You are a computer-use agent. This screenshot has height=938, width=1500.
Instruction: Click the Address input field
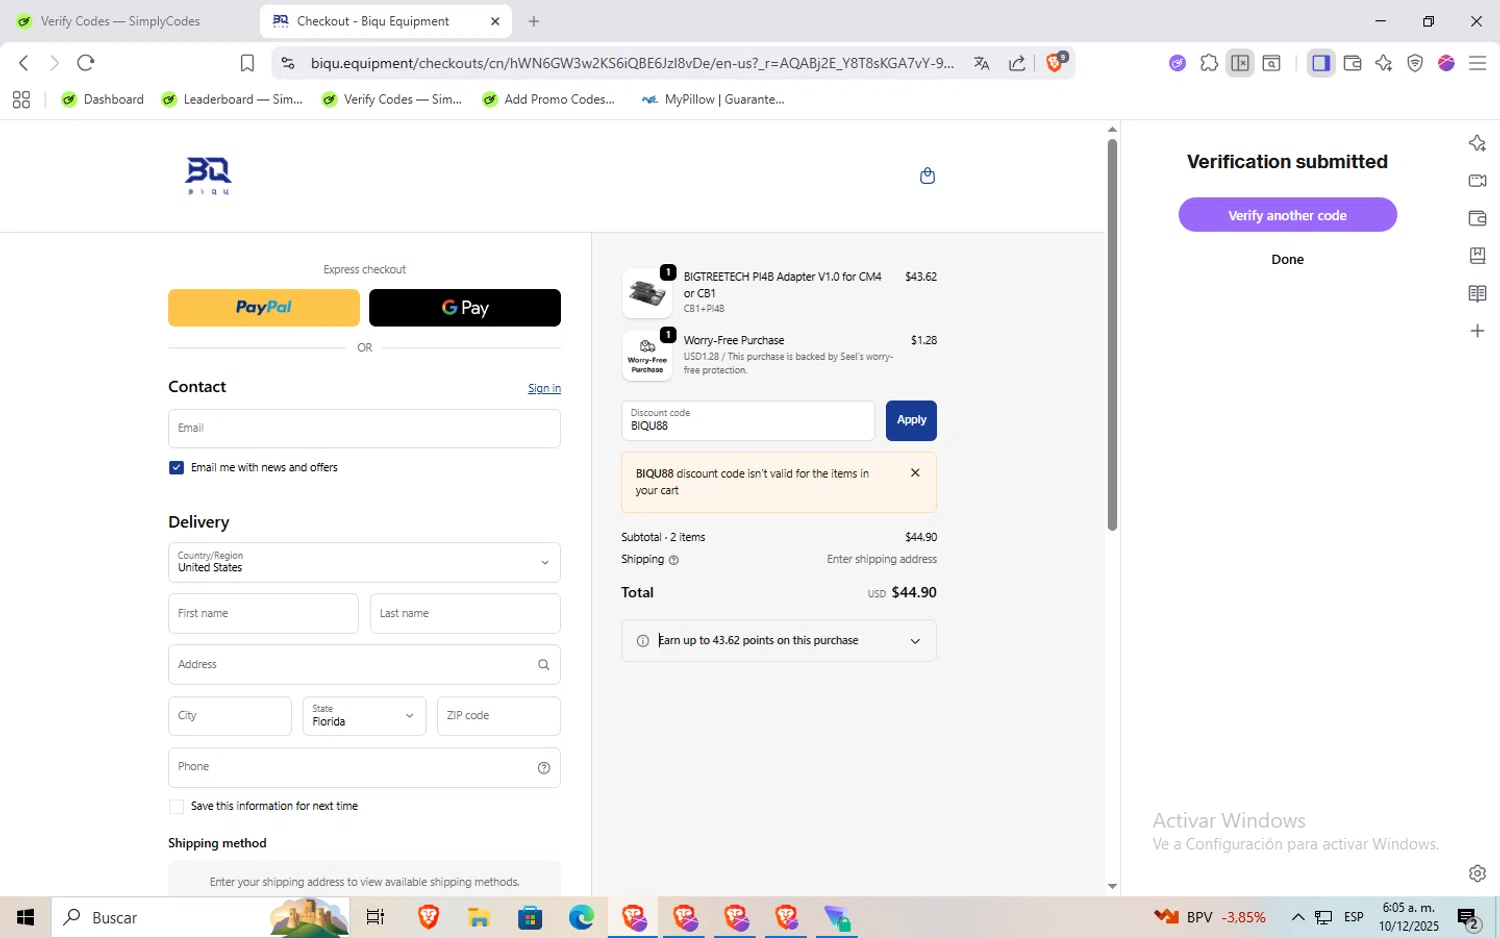[x=364, y=665]
